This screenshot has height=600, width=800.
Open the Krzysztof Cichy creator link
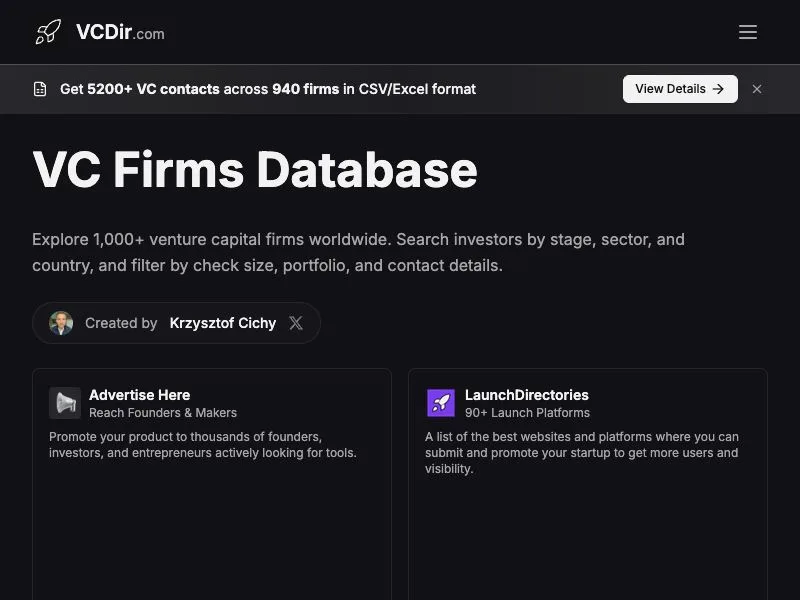point(222,323)
